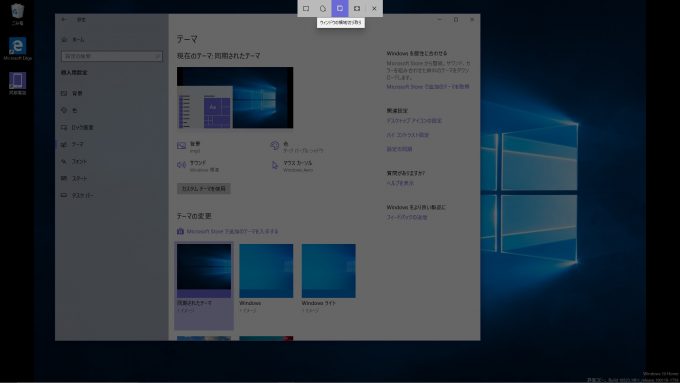Open theme 背景 (Background) setting icon
The image size is (680, 383).
(x=182, y=146)
